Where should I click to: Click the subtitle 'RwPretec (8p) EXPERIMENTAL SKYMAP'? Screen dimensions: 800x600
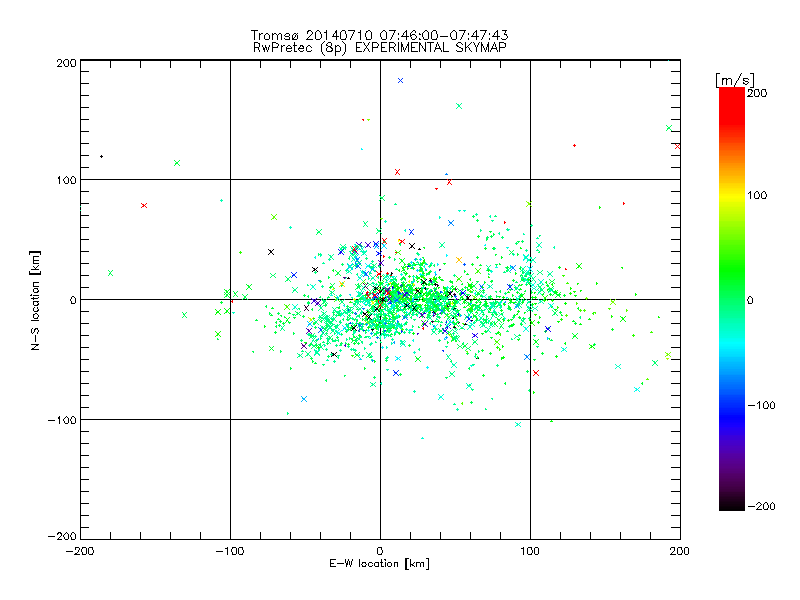click(x=380, y=47)
